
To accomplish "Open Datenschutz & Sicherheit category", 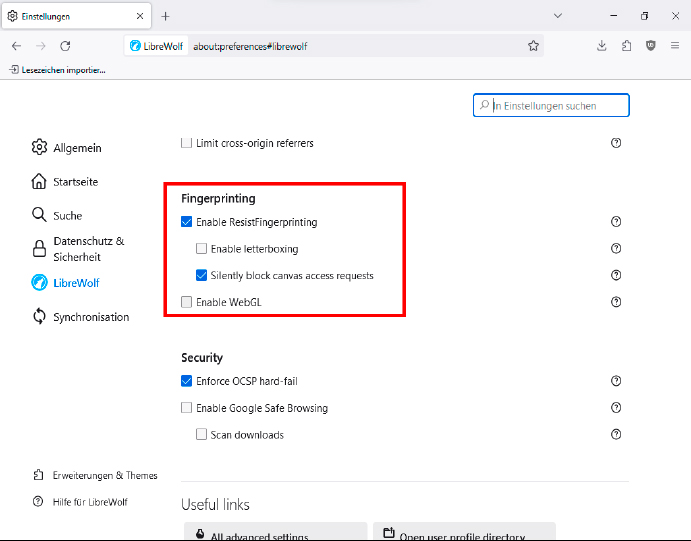I will (78, 249).
